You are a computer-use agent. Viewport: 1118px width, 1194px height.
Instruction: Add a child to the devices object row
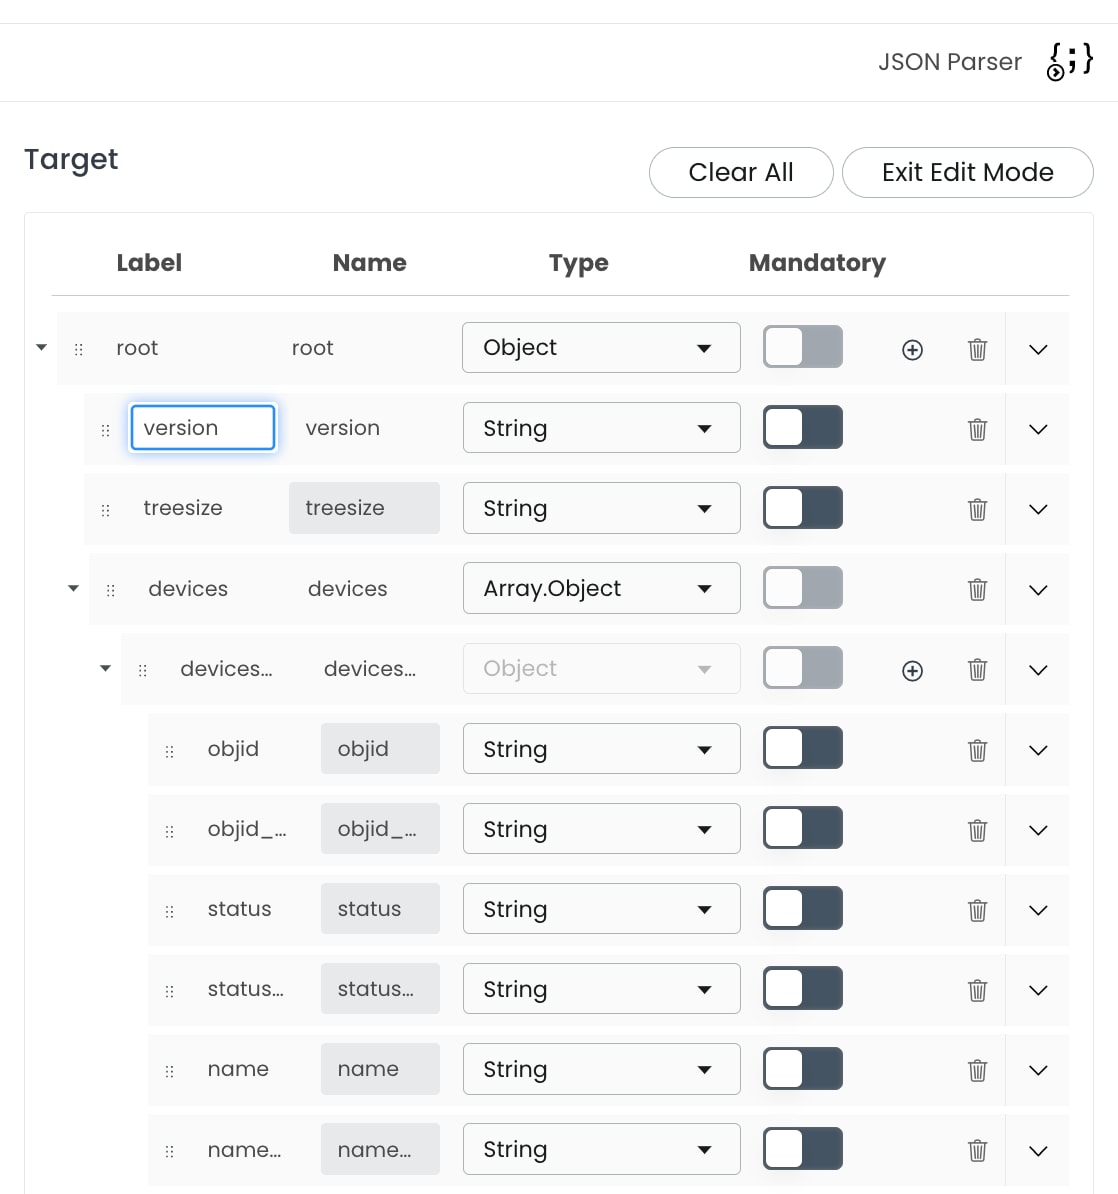pos(912,670)
